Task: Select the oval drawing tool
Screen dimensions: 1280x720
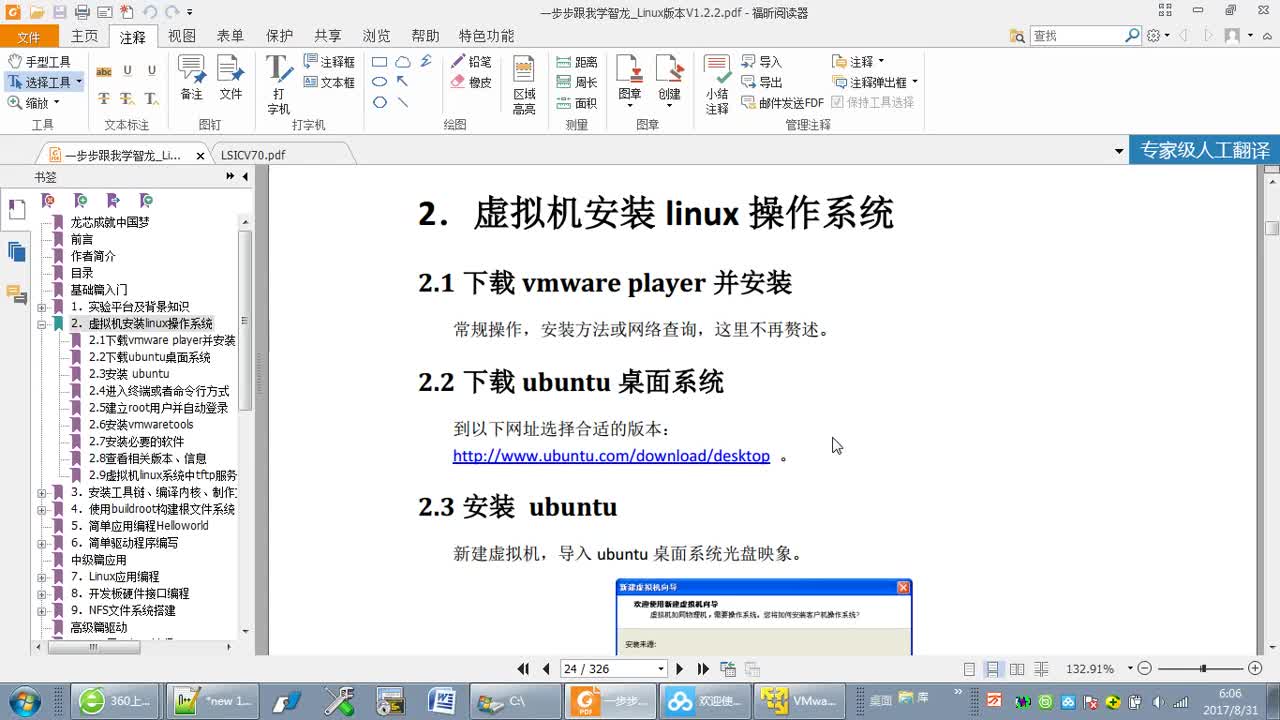Action: pyautogui.click(x=380, y=82)
